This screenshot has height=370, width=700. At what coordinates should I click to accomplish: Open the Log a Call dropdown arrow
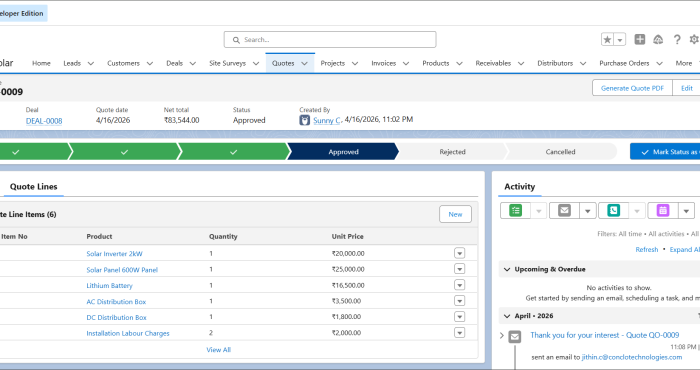click(637, 211)
